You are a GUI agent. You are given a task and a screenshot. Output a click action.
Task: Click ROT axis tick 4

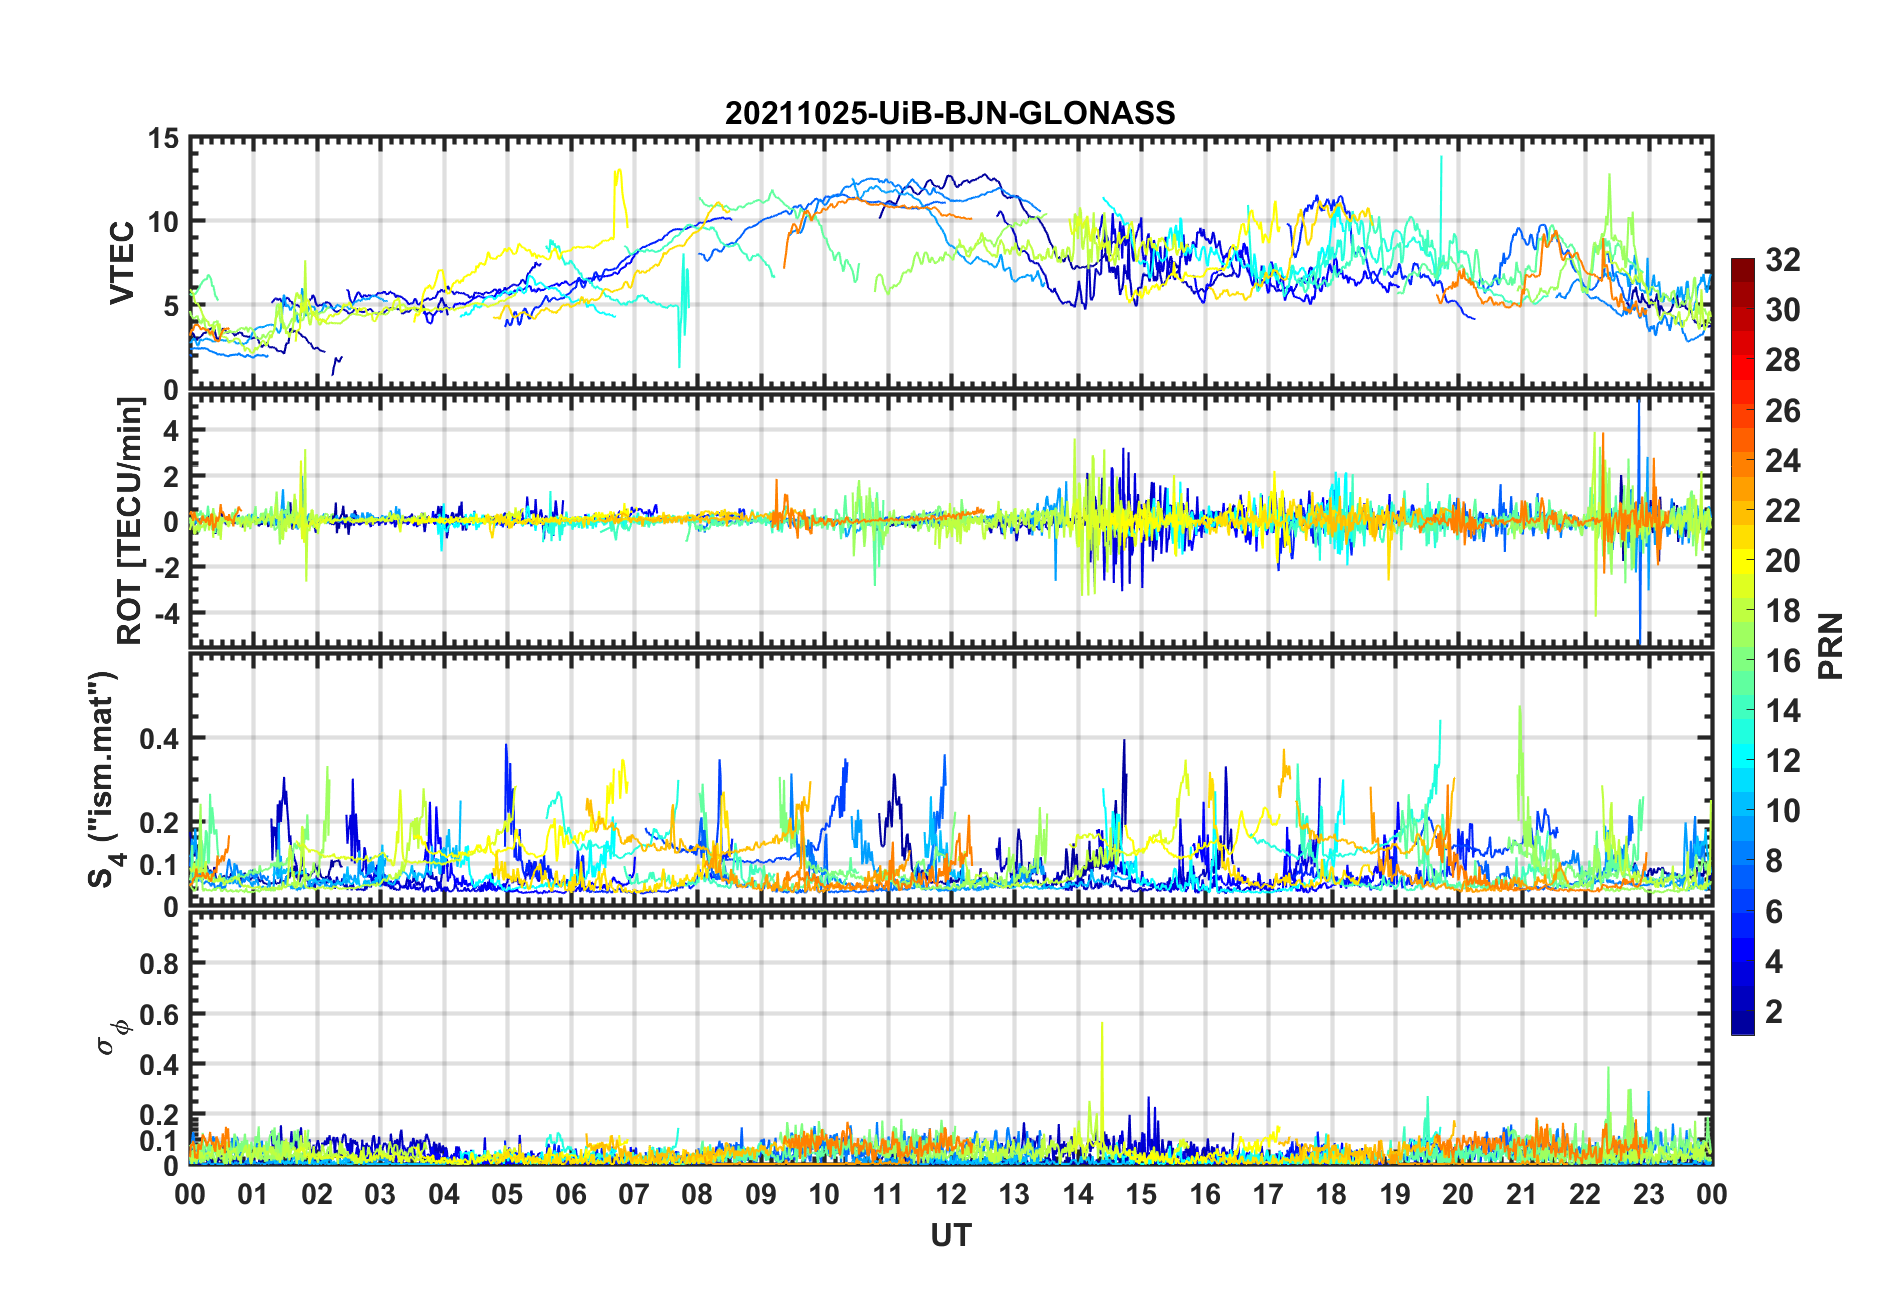pyautogui.click(x=171, y=431)
